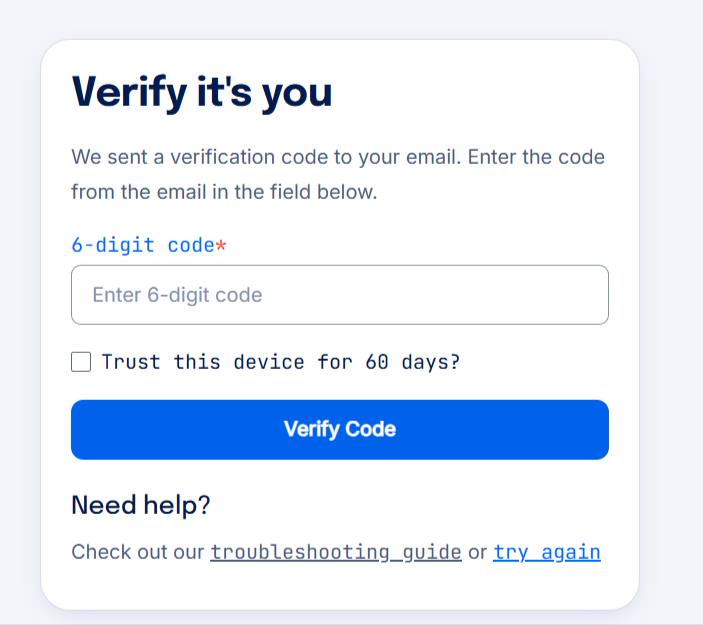
Task: Click the "6-digit code" field label
Action: pyautogui.click(x=143, y=245)
